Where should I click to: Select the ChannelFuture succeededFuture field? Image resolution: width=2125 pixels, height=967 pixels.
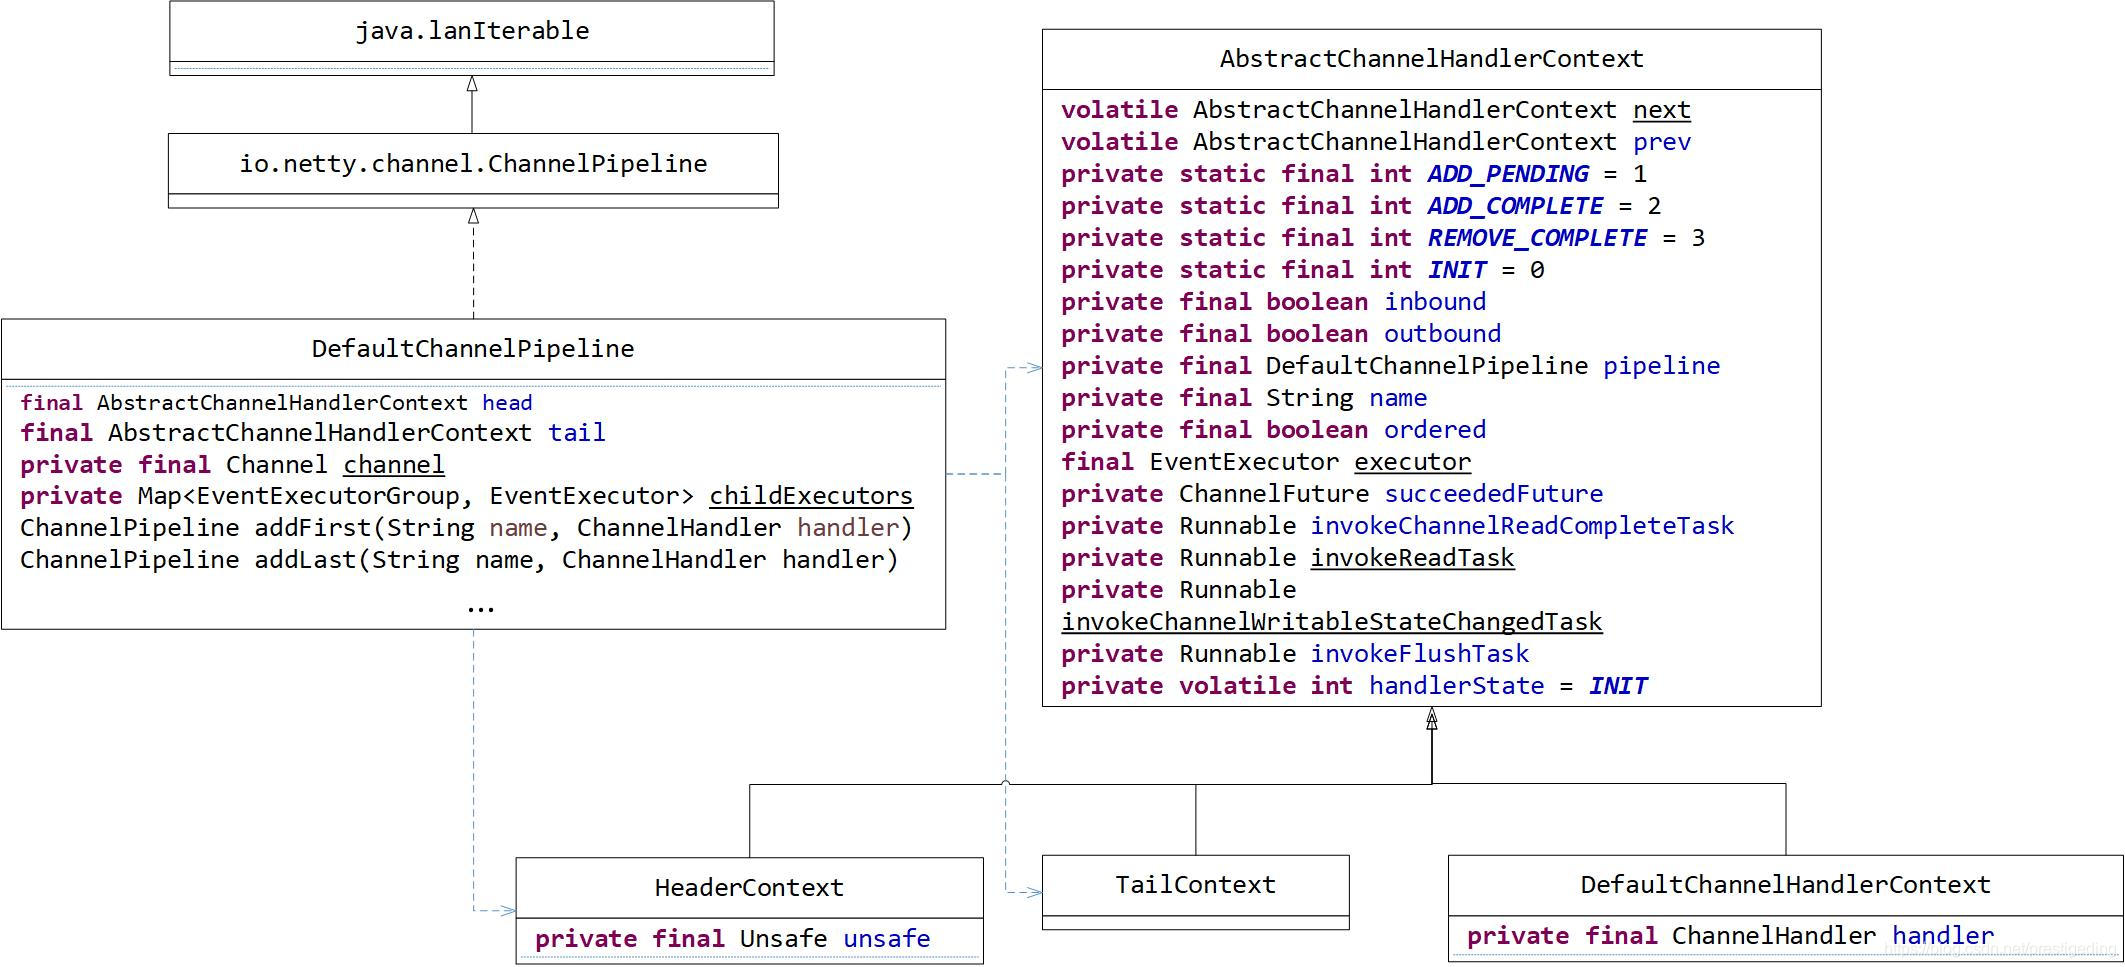point(1332,494)
